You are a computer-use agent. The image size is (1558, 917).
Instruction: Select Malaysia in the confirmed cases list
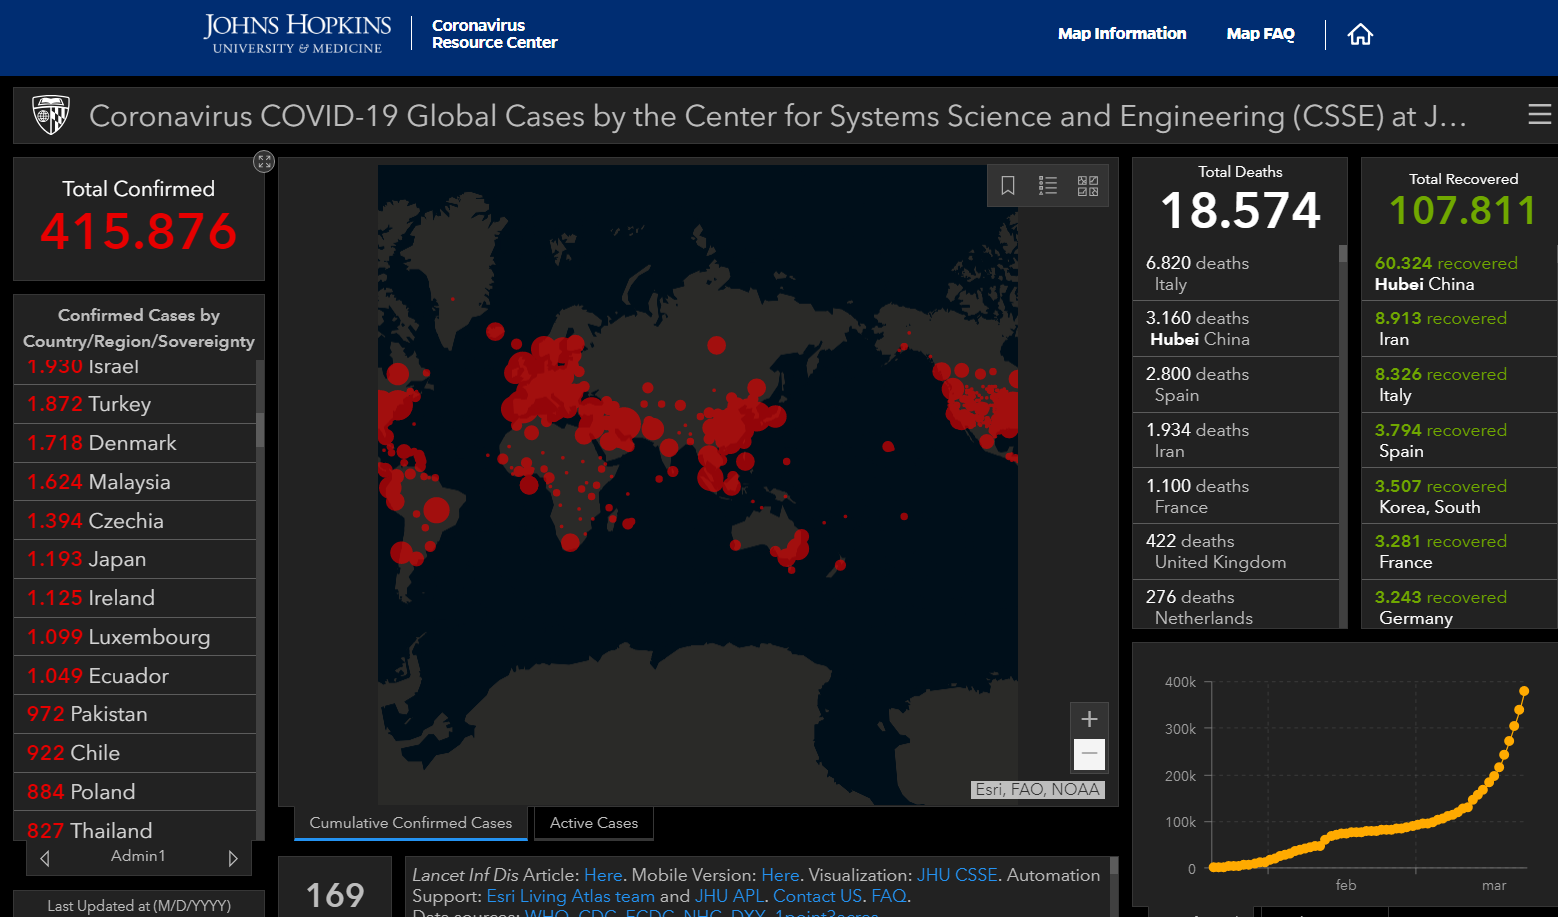[135, 482]
